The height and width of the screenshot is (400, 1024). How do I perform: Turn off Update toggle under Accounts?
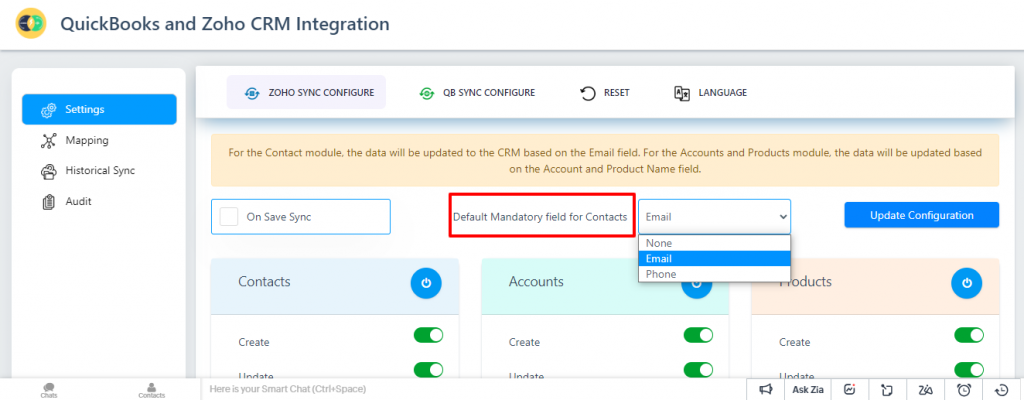pyautogui.click(x=699, y=370)
